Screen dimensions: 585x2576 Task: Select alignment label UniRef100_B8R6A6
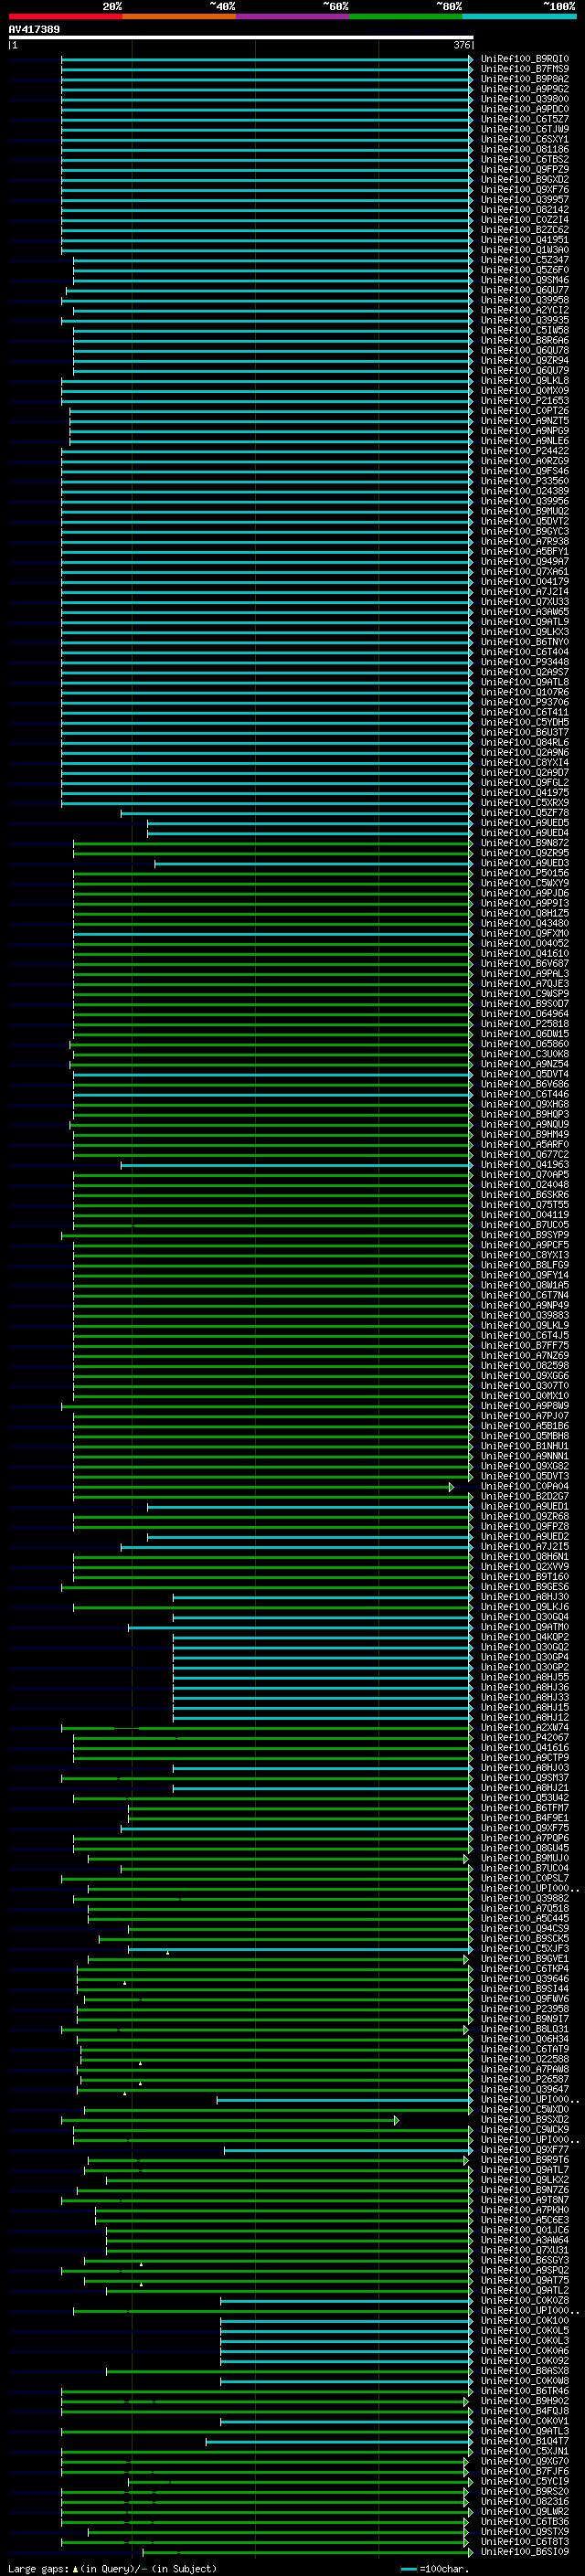525,340
